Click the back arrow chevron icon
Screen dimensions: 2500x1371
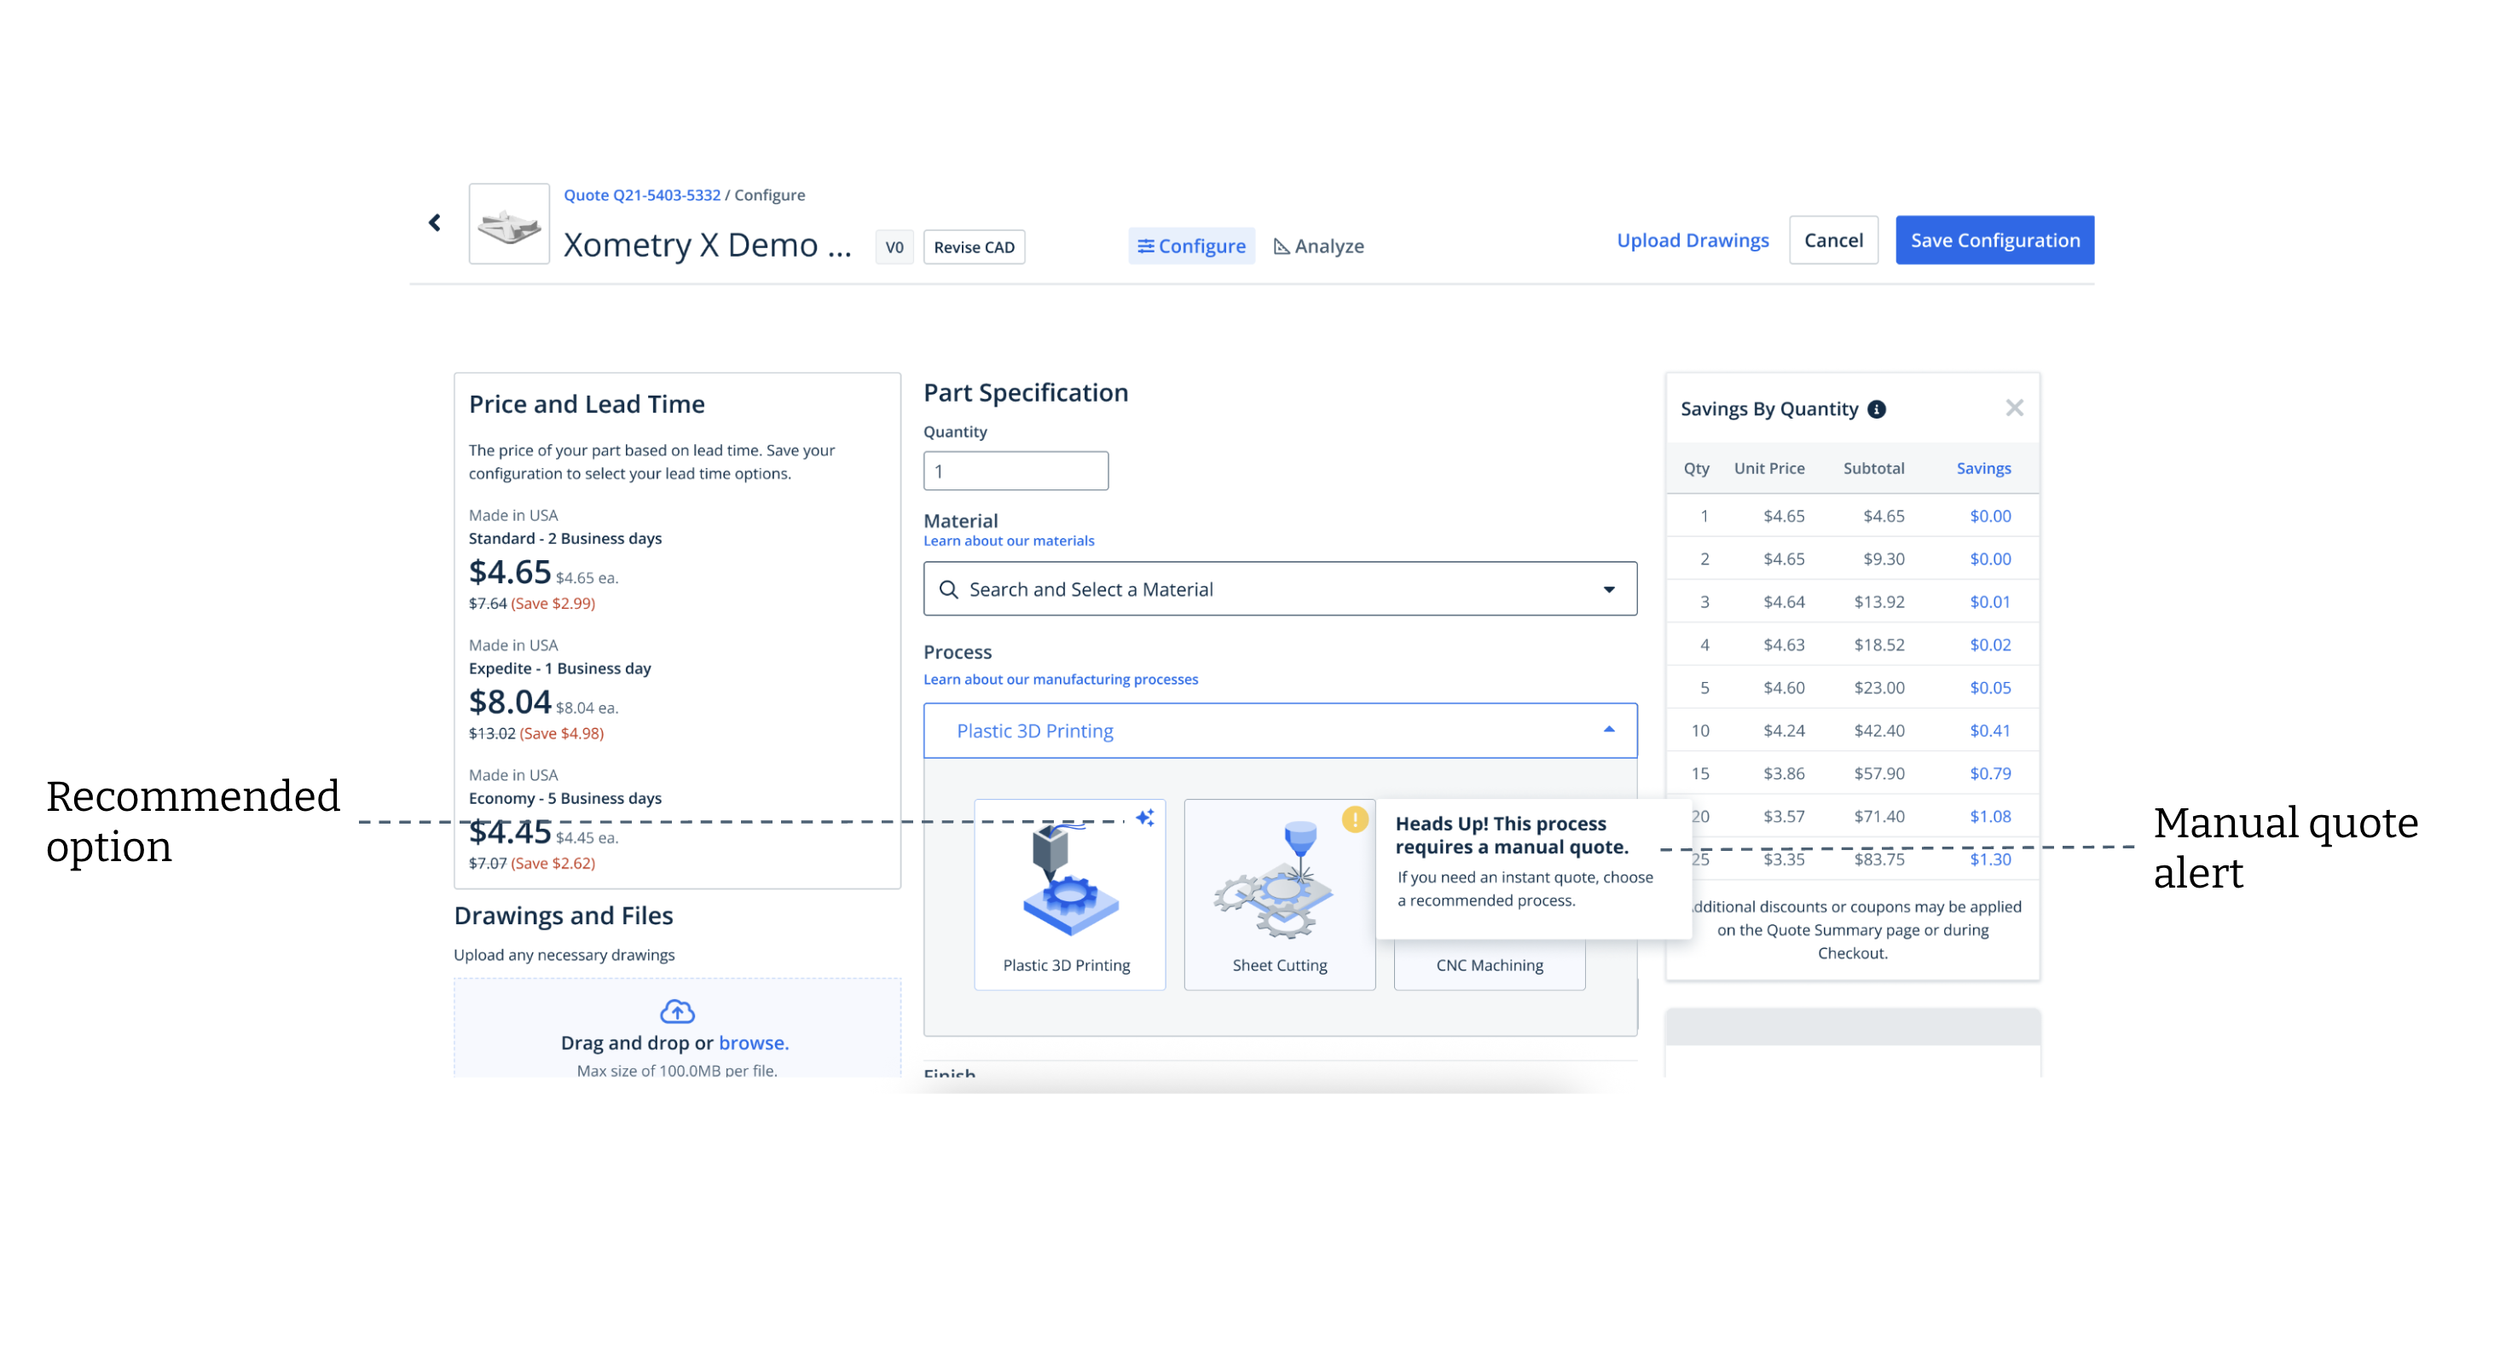[x=435, y=223]
